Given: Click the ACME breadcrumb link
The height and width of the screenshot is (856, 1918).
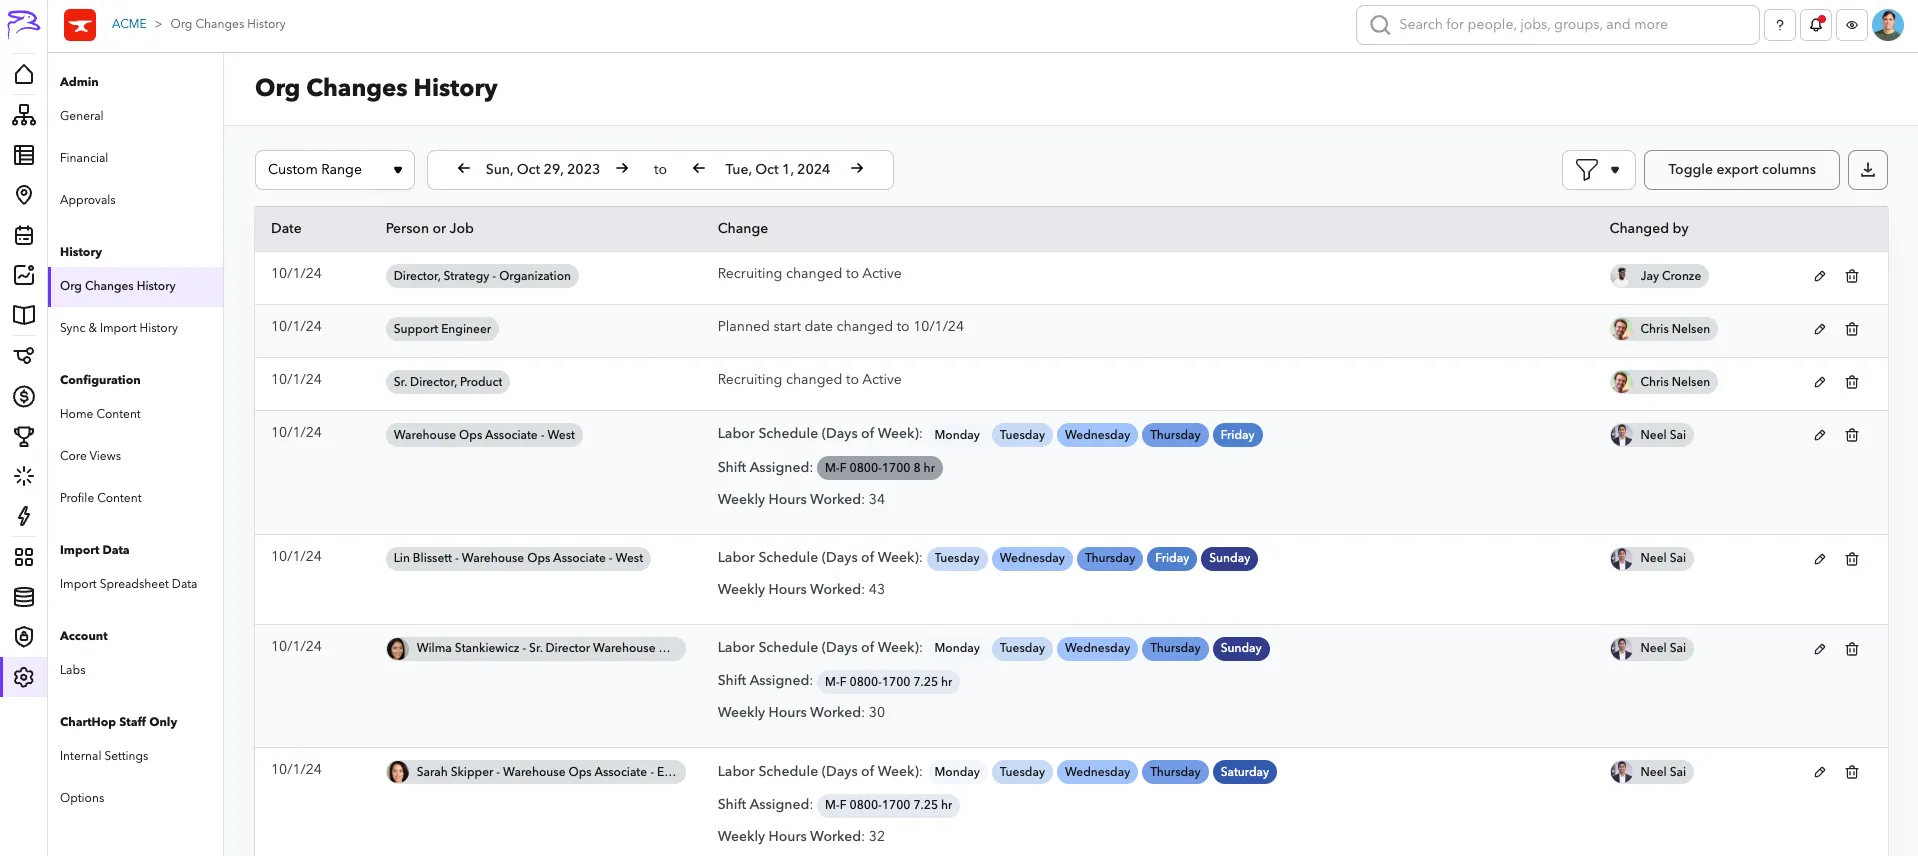Looking at the screenshot, I should 129,24.
